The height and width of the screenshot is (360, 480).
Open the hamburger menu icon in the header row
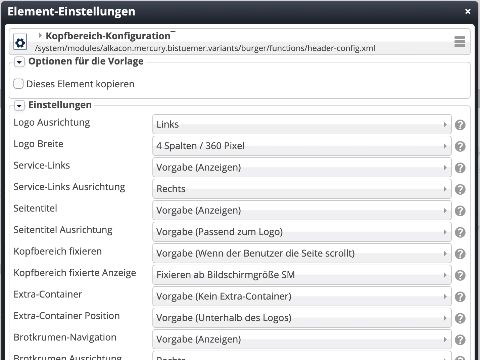460,42
